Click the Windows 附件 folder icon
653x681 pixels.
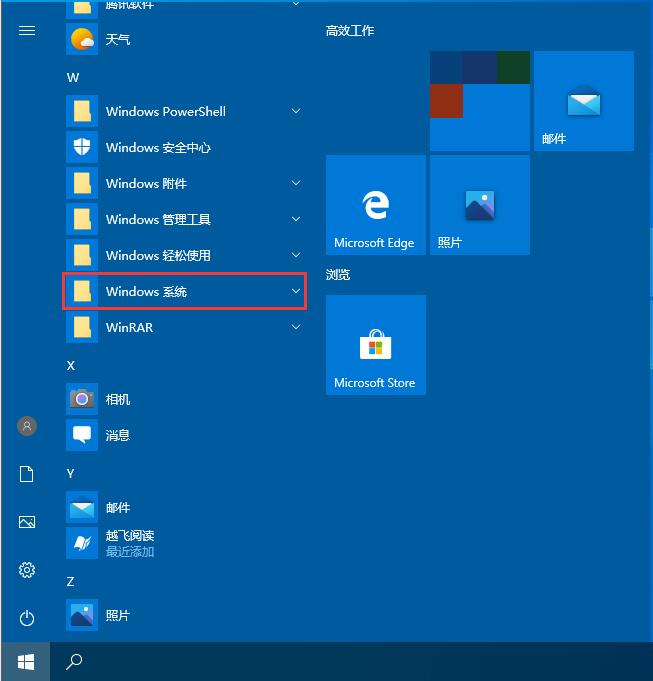pos(82,183)
